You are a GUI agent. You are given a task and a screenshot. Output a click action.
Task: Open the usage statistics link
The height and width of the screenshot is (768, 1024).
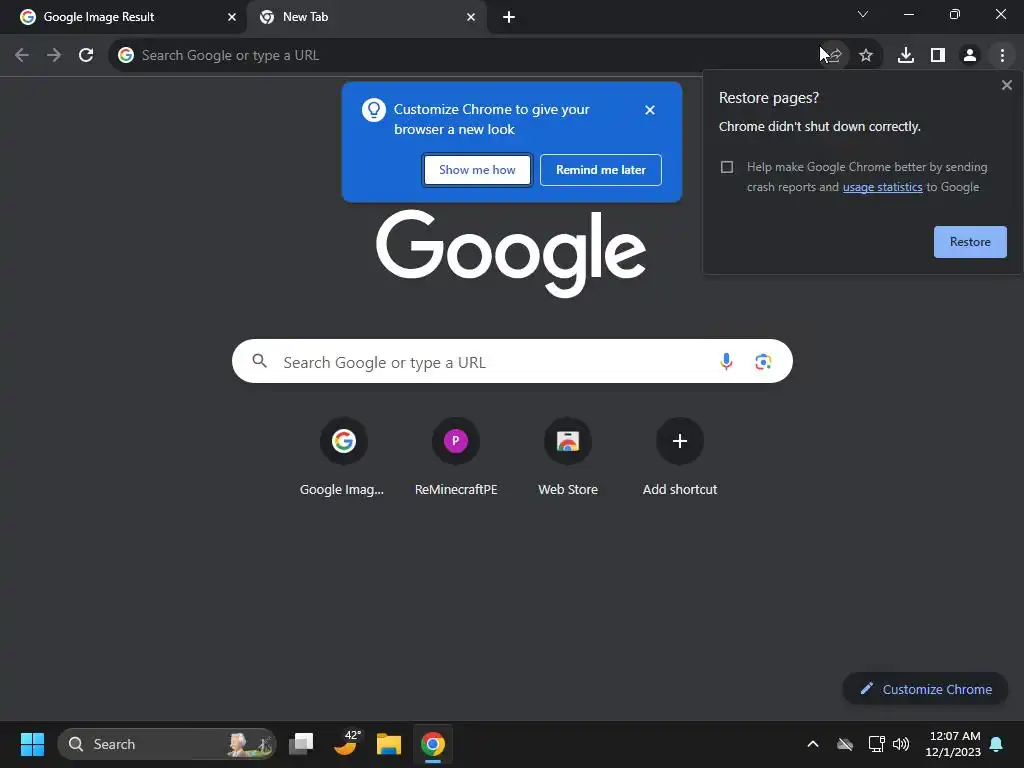tap(882, 187)
